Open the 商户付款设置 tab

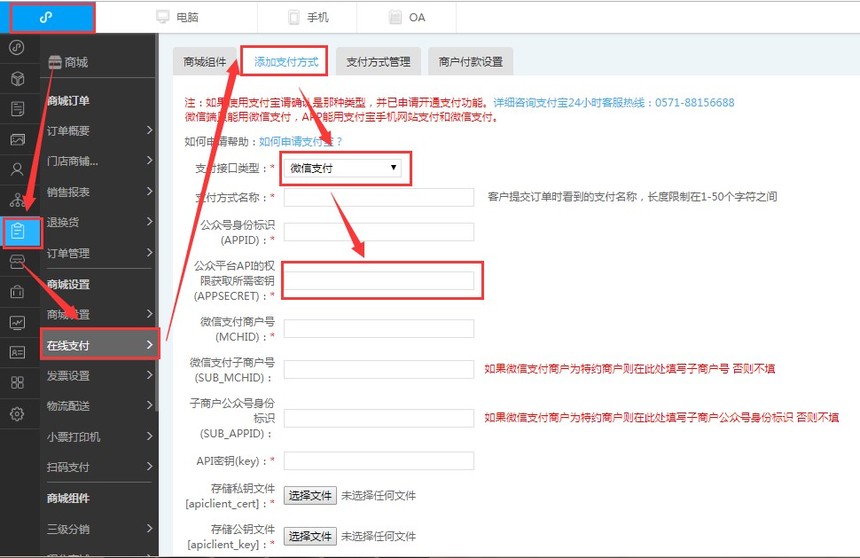click(x=471, y=61)
